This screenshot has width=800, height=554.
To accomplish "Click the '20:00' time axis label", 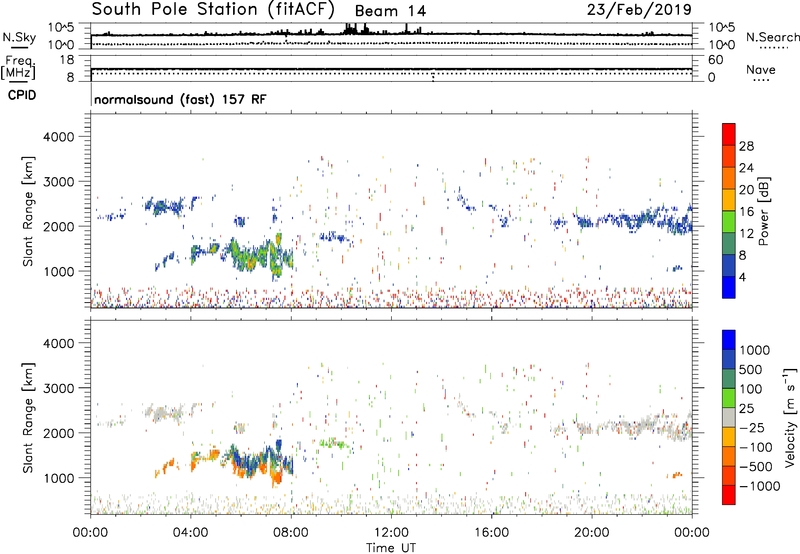I will tap(591, 533).
